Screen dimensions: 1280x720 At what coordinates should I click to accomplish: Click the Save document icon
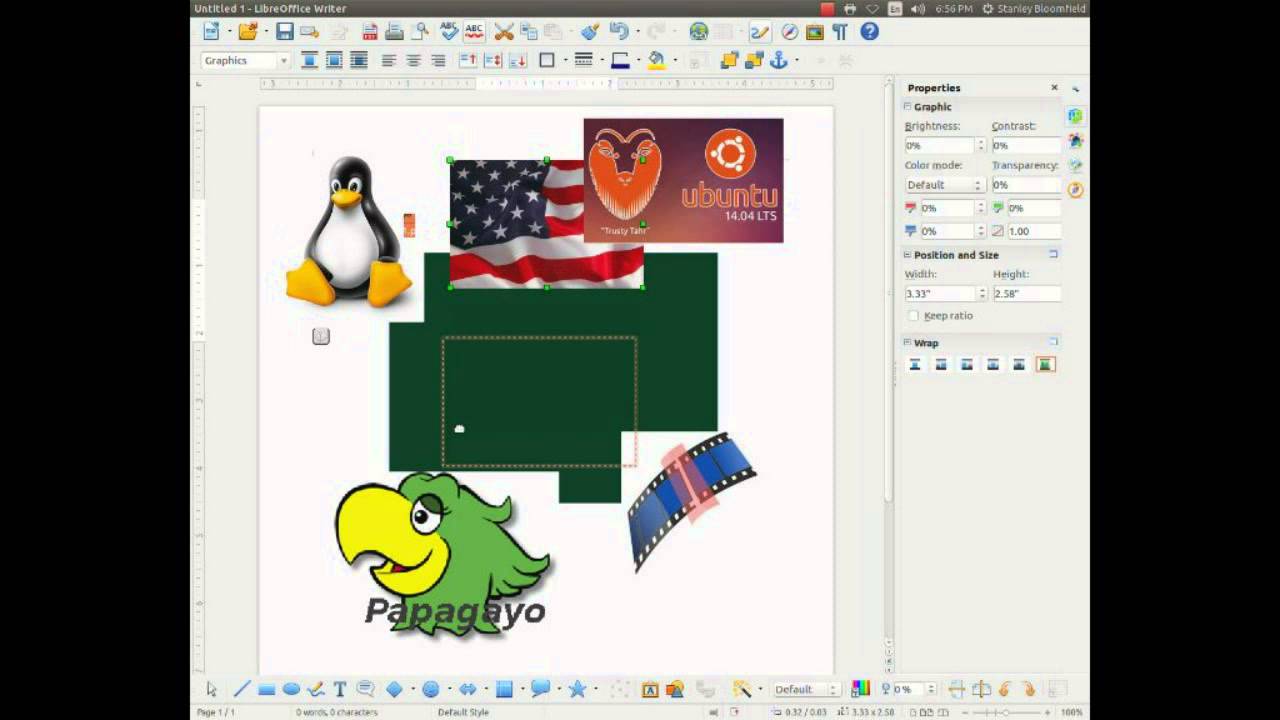tap(285, 32)
